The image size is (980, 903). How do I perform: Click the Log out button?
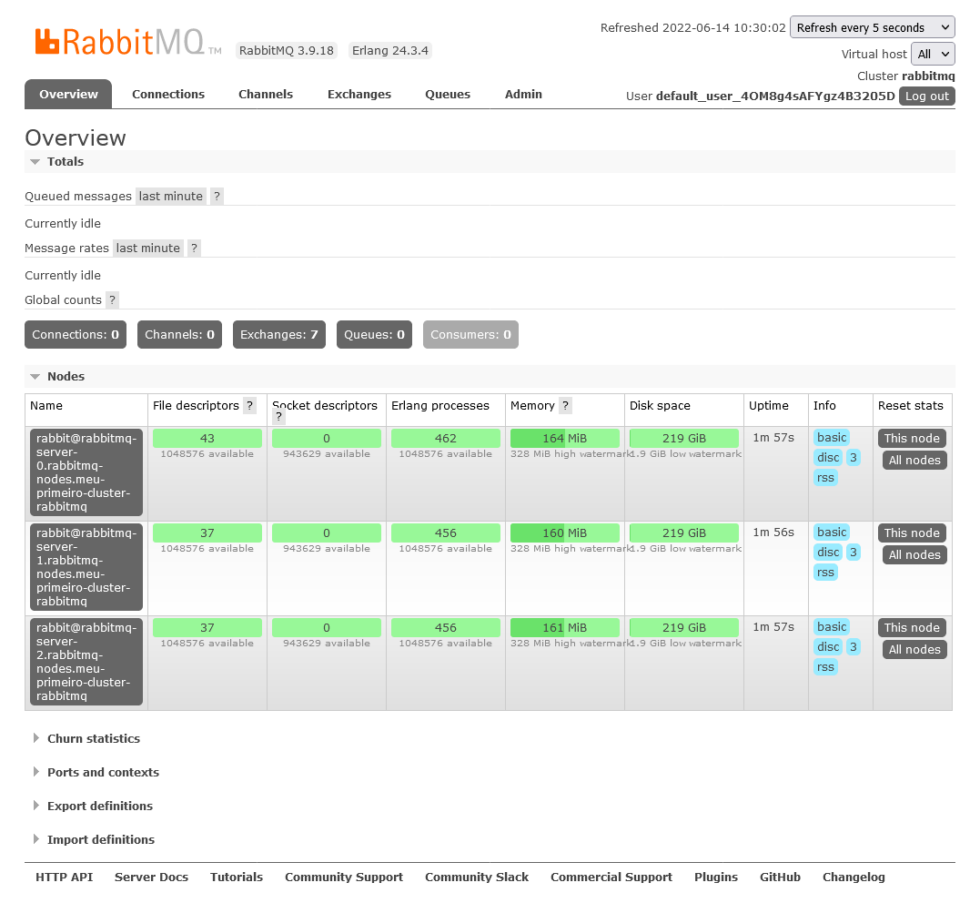pyautogui.click(x=926, y=96)
